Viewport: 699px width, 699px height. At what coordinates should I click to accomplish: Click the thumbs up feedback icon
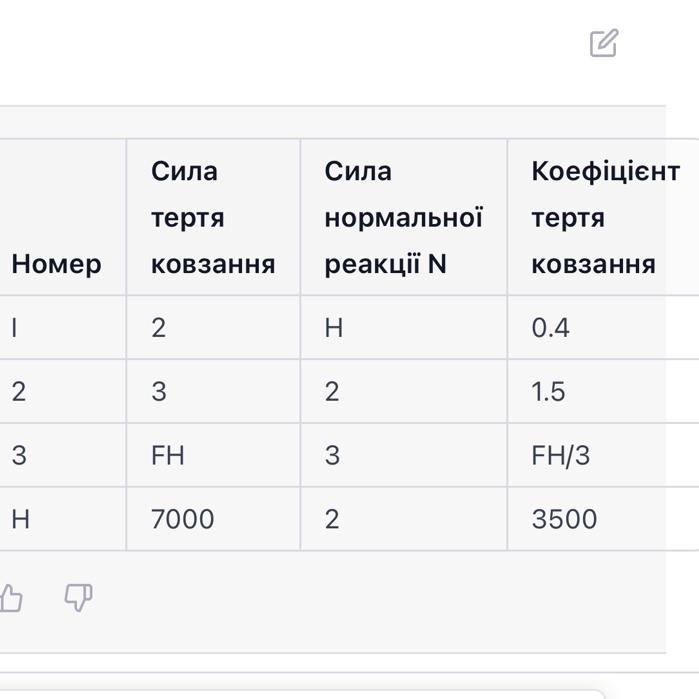click(11, 597)
